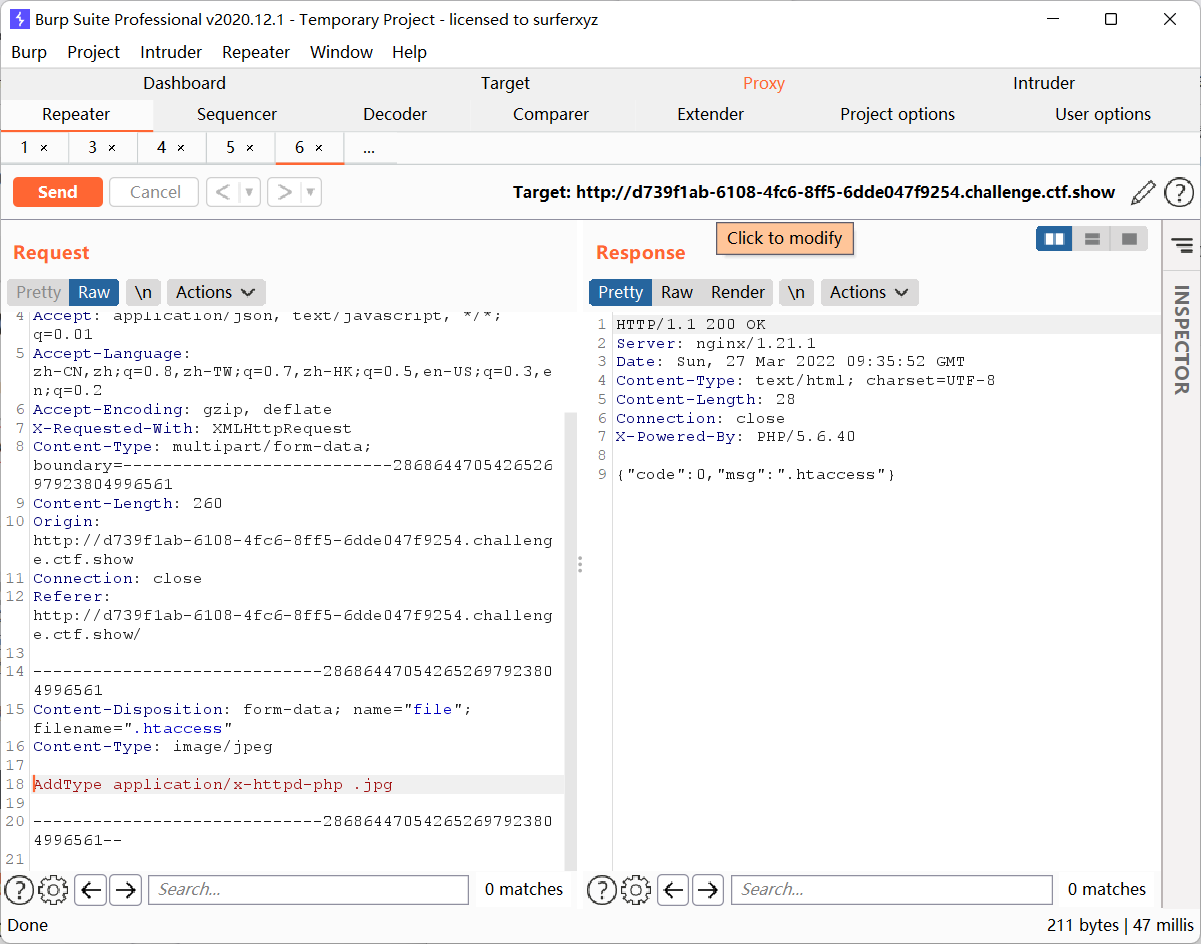
Task: Switch to the Decoder tab
Action: [395, 114]
